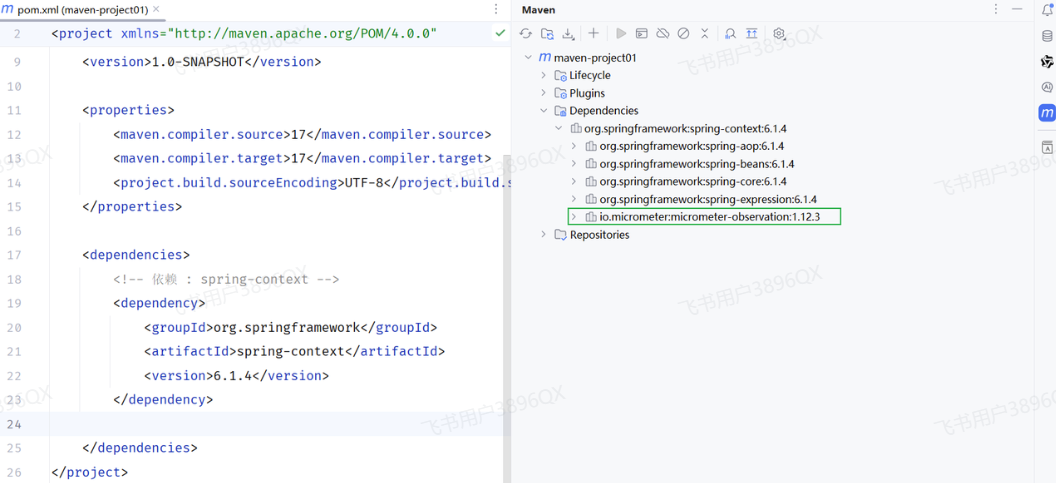
Task: Expand spring-aop:6.1.4 dependency
Action: click(x=574, y=146)
